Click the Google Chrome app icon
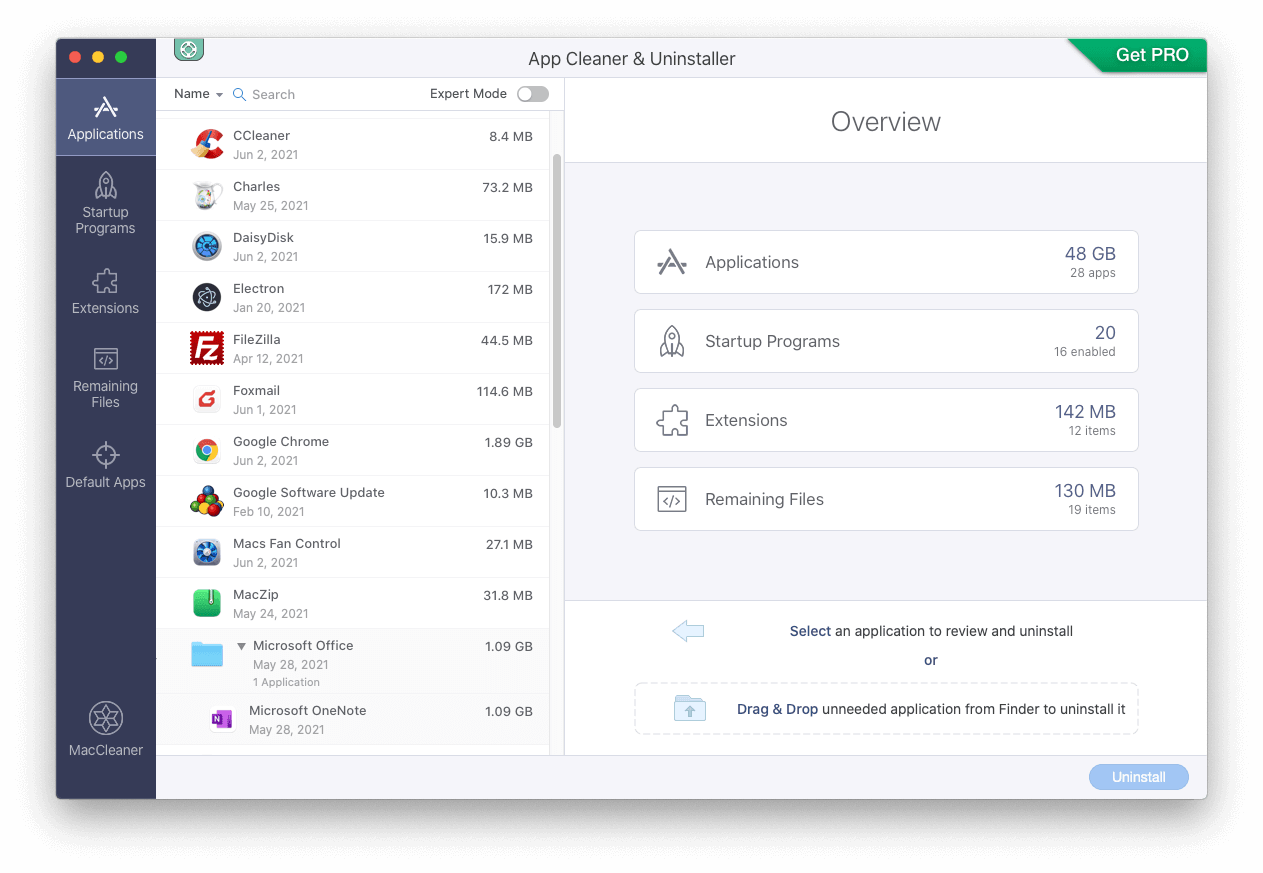1263x873 pixels. (x=207, y=451)
